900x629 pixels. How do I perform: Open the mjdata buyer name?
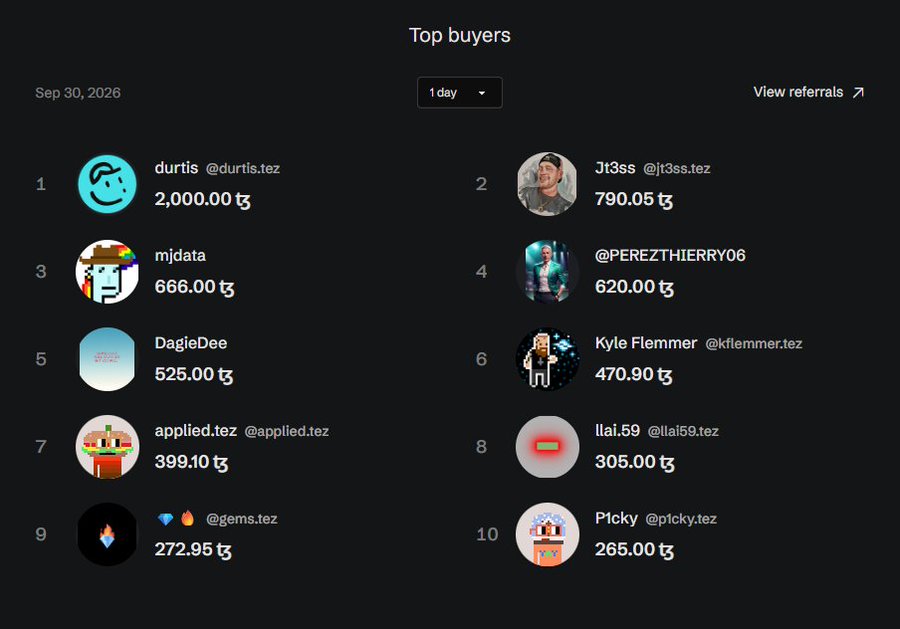180,255
